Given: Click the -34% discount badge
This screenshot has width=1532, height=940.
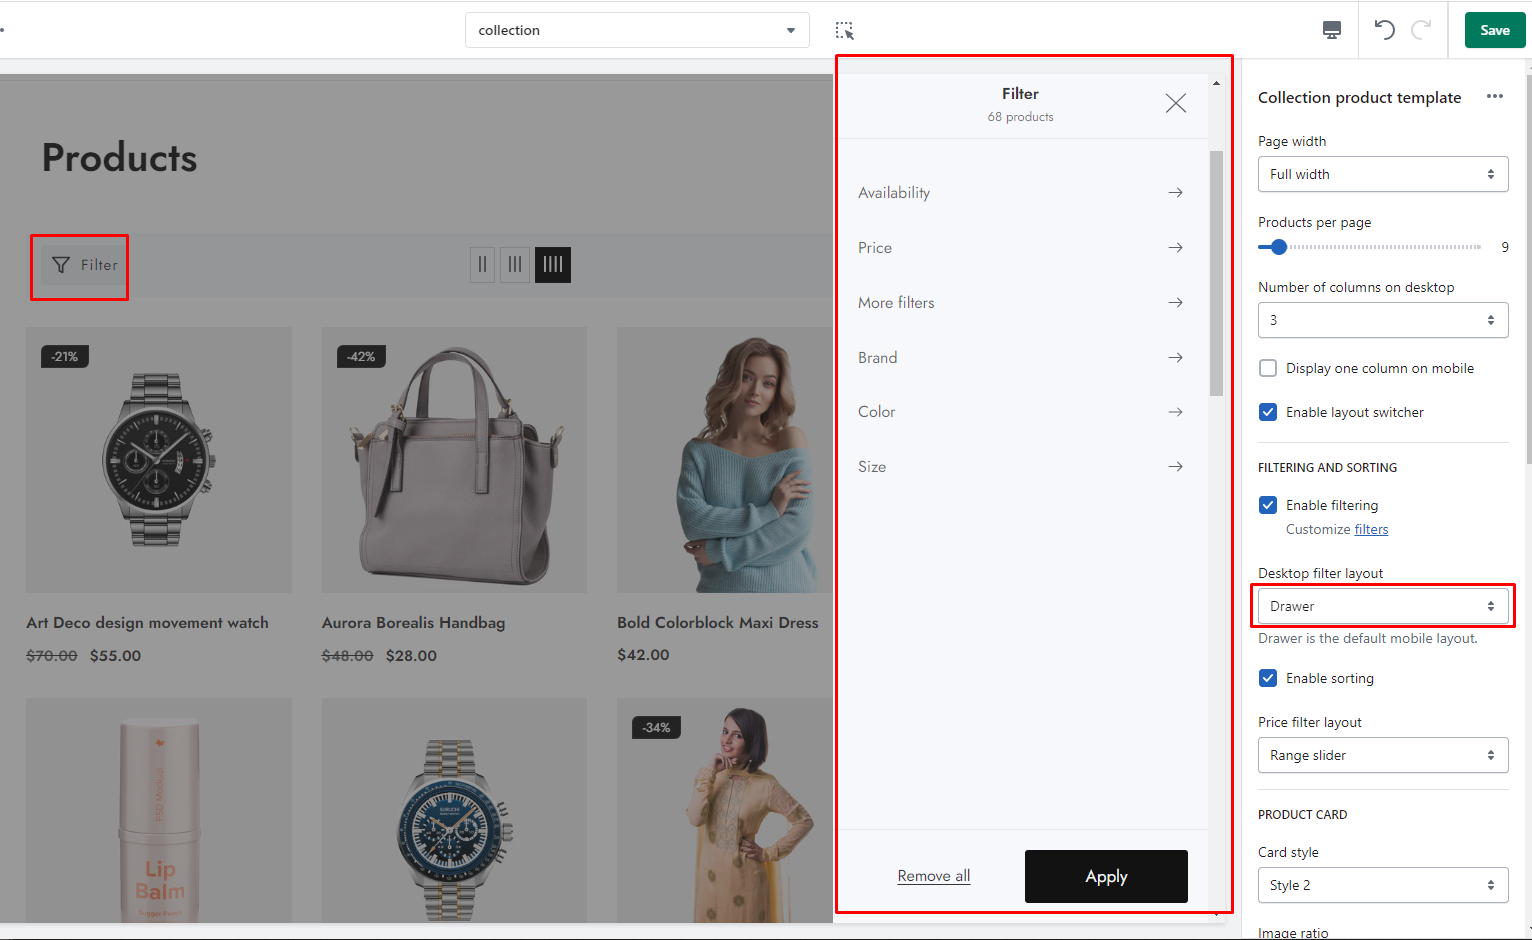Looking at the screenshot, I should pos(656,727).
